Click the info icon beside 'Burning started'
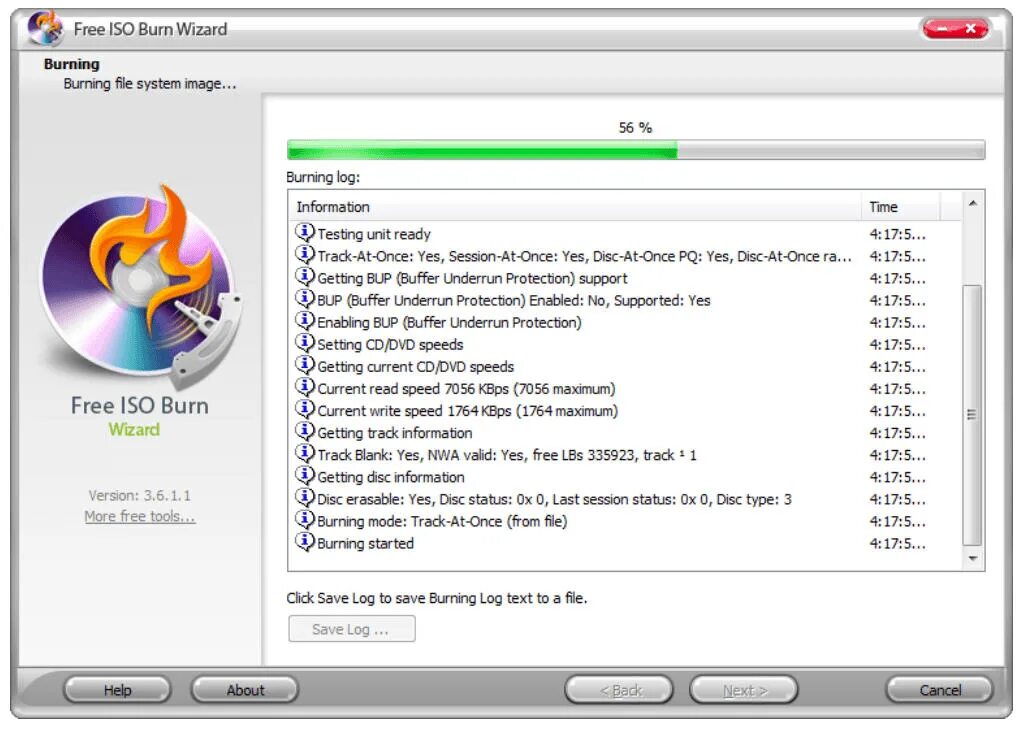Screen dimensions: 1024x733 pyautogui.click(x=304, y=542)
